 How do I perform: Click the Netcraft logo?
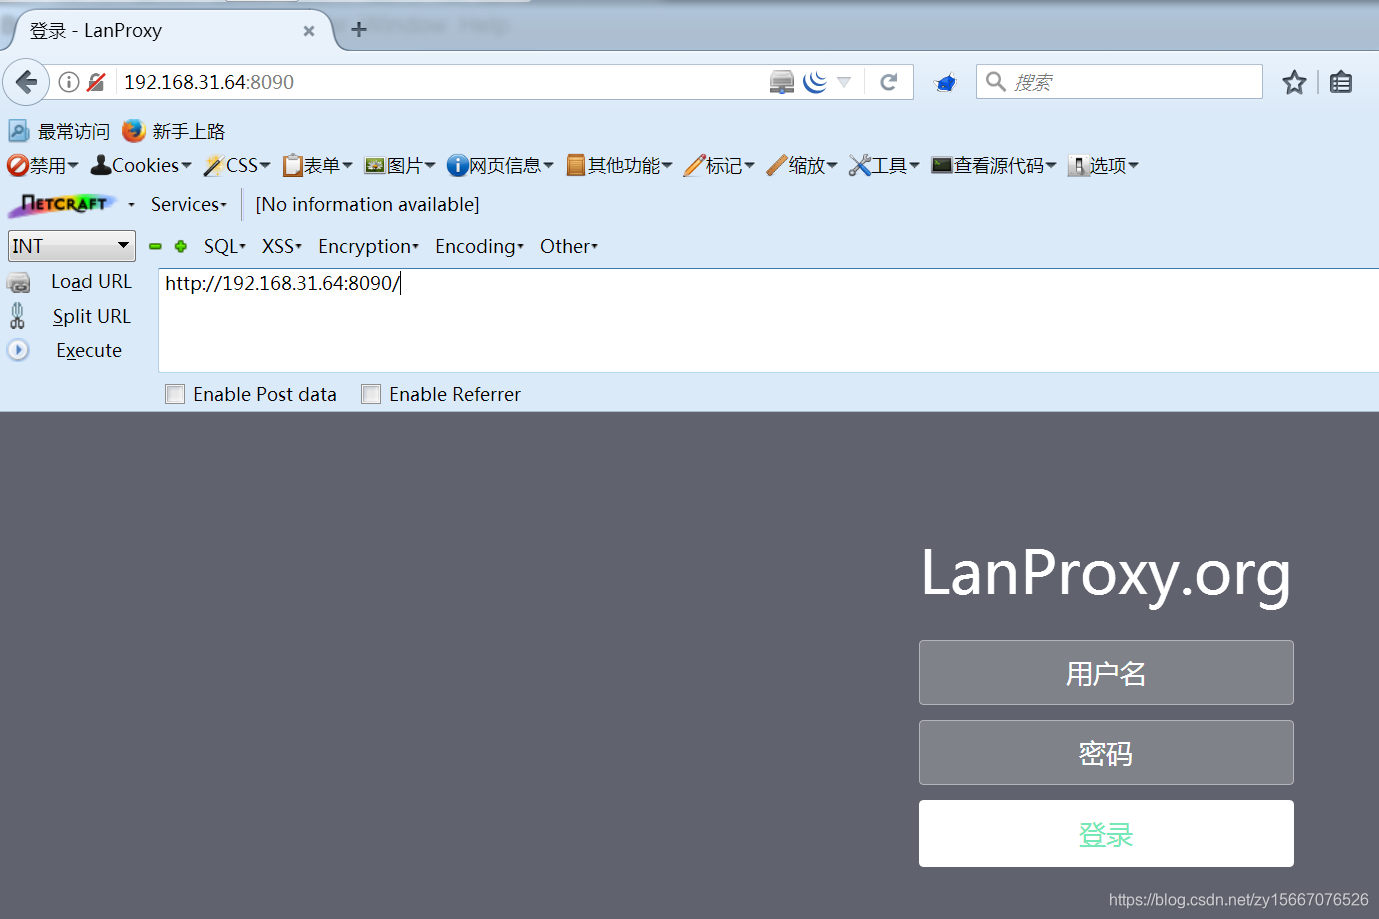tap(63, 204)
